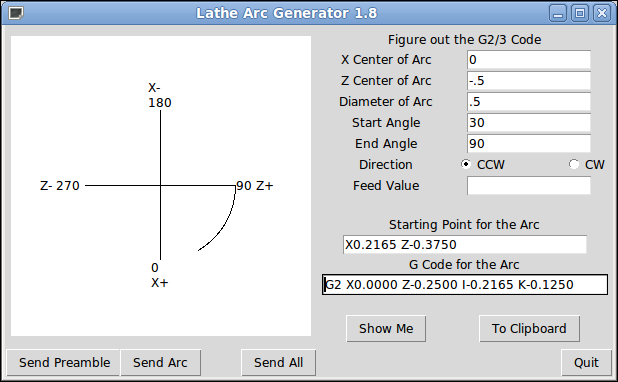This screenshot has height=382, width=618.
Task: Click the Send Preamble button
Action: pyautogui.click(x=64, y=363)
